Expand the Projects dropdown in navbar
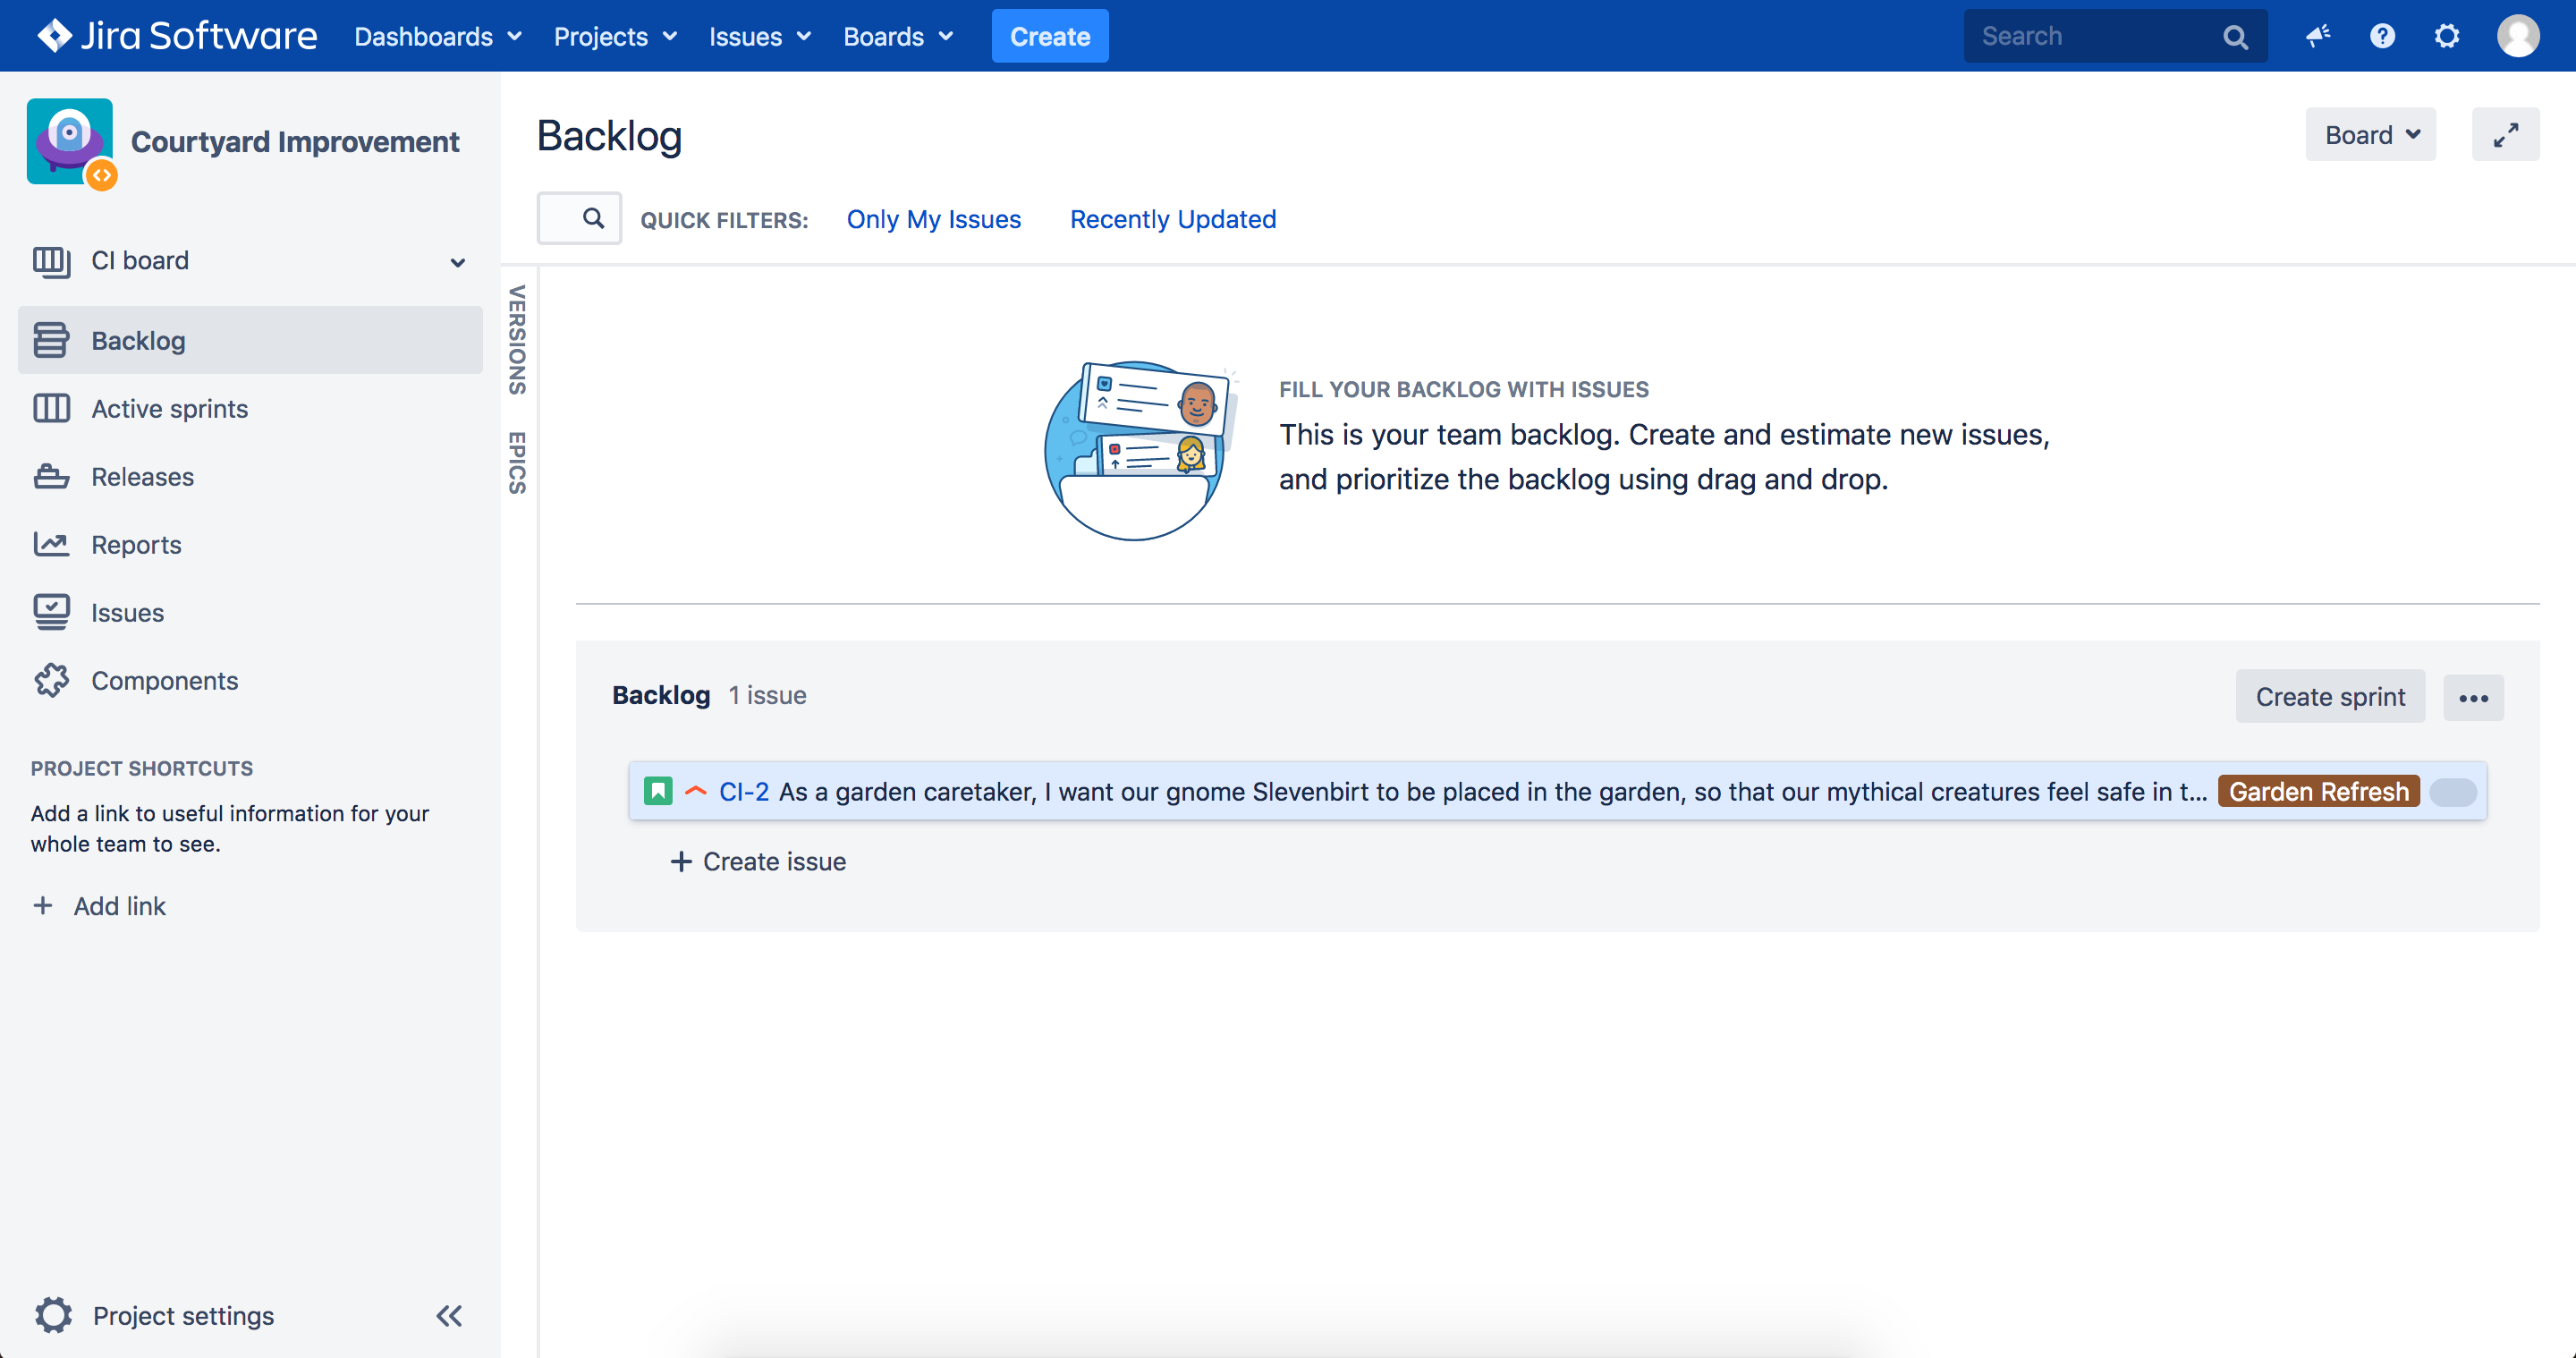 coord(615,36)
